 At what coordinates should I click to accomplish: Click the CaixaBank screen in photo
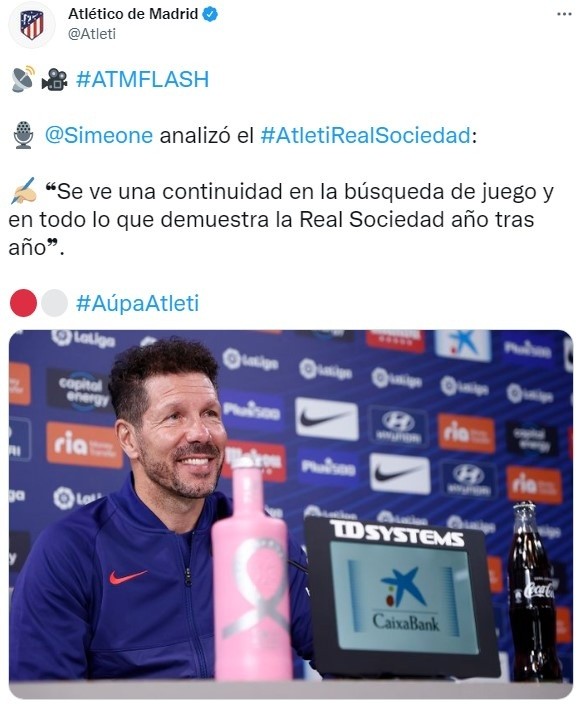pyautogui.click(x=403, y=597)
